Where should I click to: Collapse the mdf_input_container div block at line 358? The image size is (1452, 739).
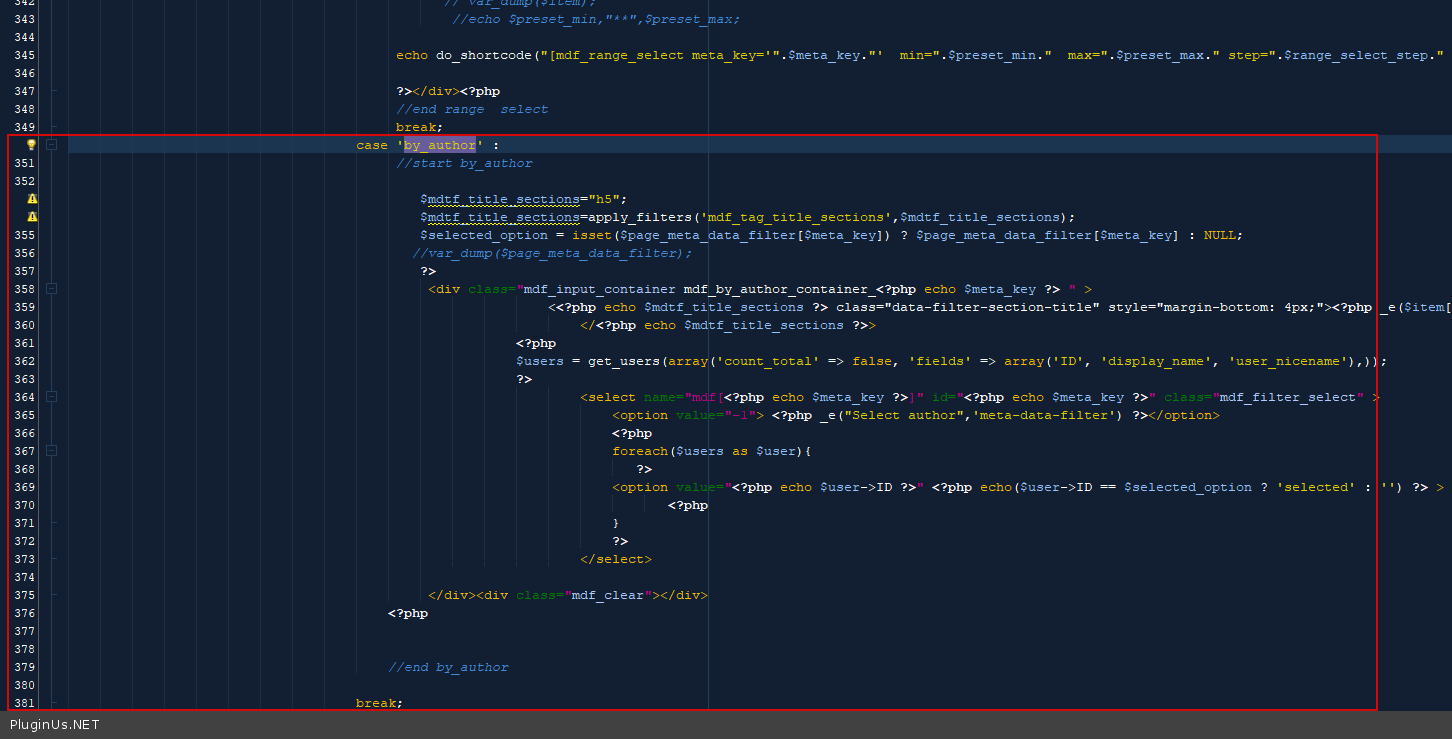pyautogui.click(x=52, y=289)
